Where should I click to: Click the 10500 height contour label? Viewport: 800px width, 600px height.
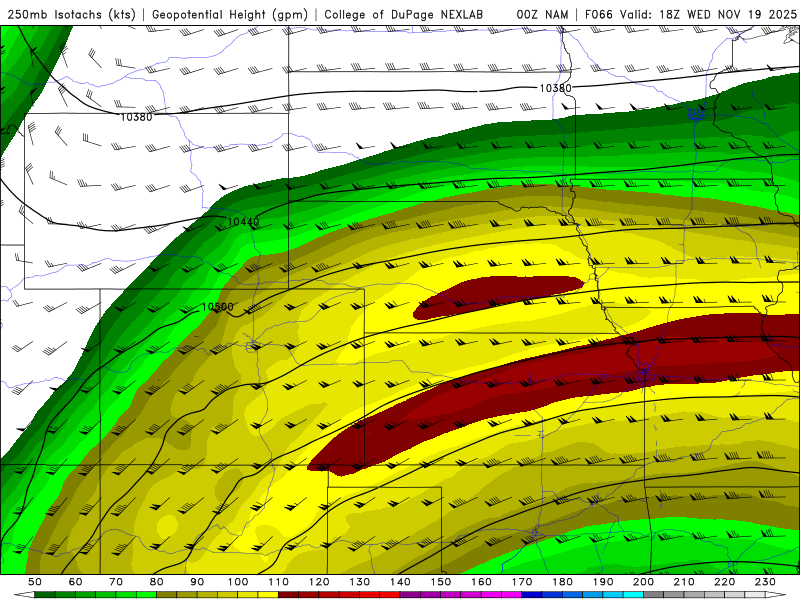217,307
